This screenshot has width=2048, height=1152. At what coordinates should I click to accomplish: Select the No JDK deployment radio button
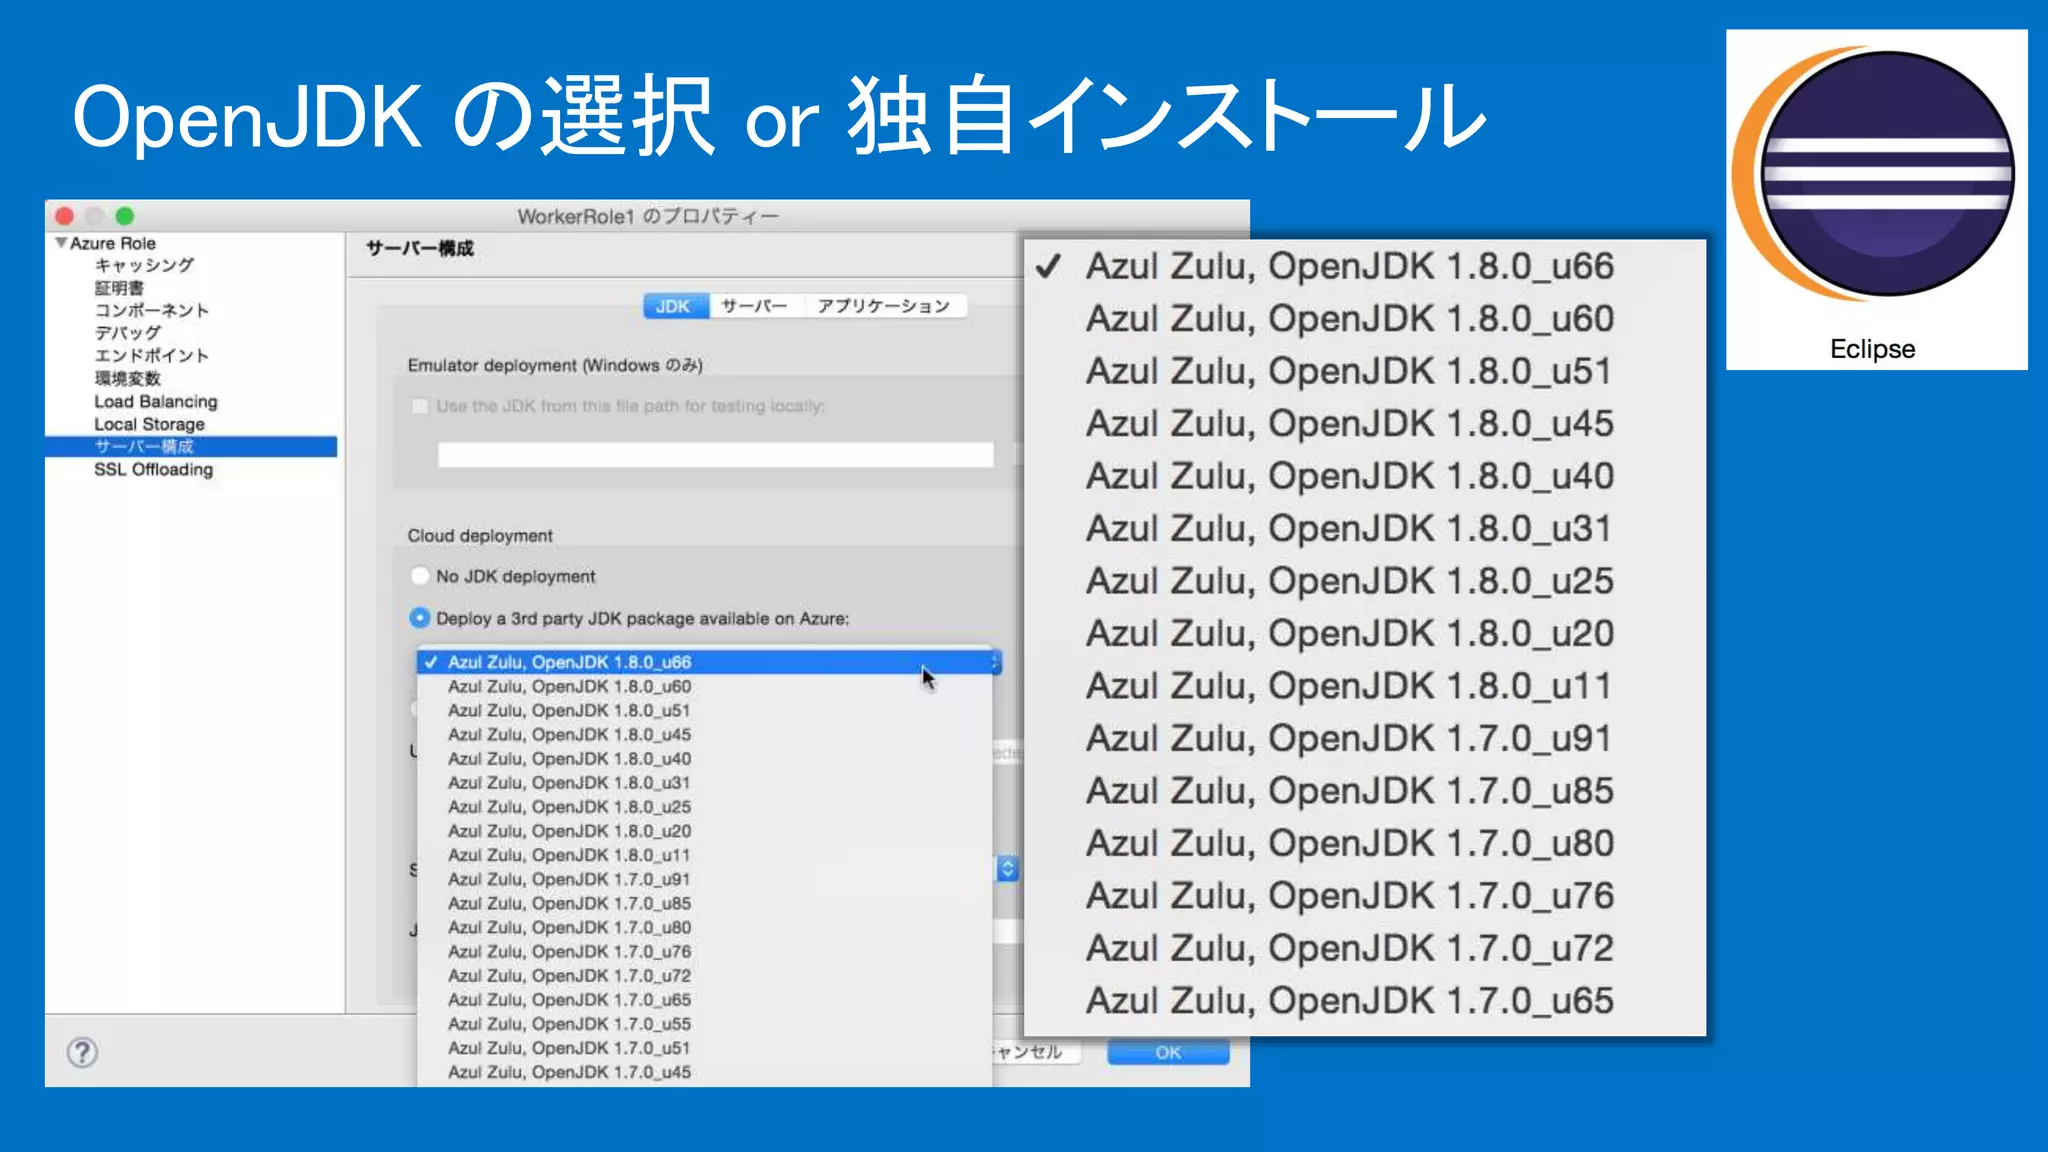coord(420,576)
